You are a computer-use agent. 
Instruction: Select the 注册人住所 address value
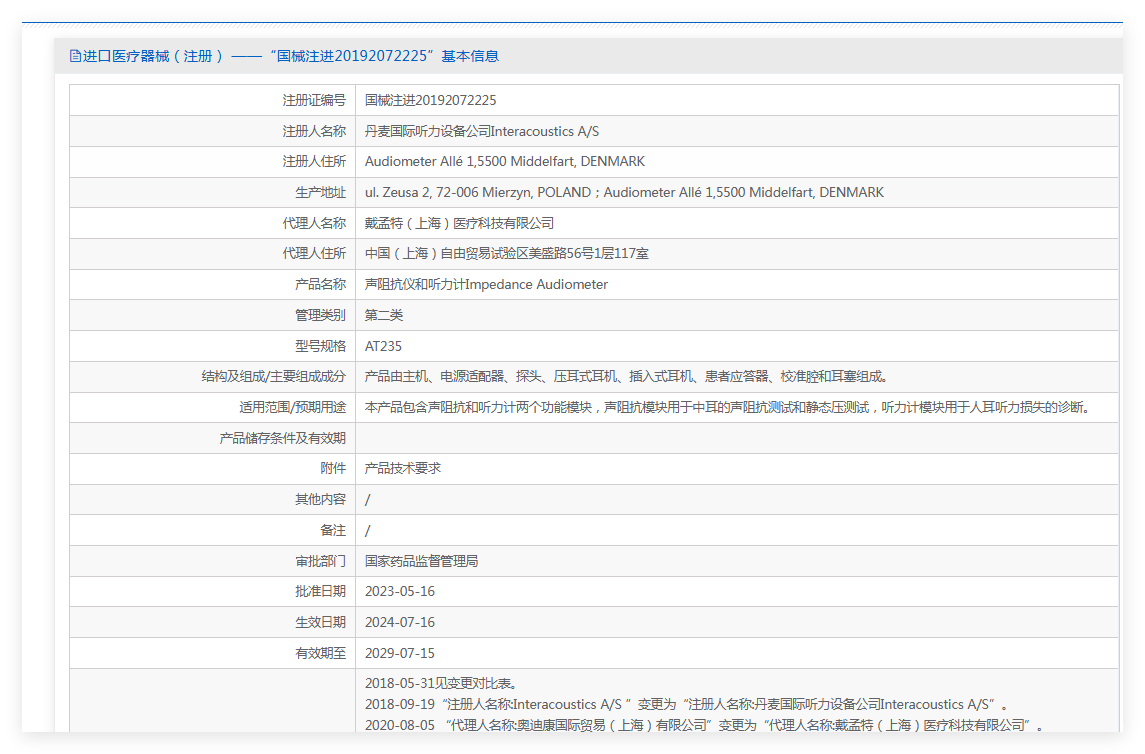pyautogui.click(x=505, y=161)
